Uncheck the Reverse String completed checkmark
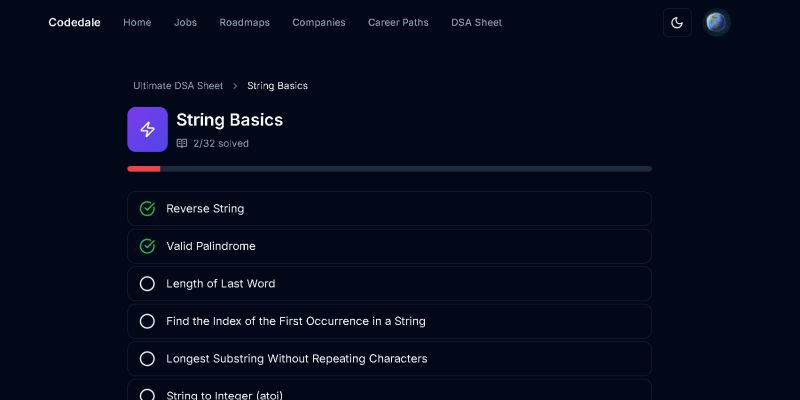Viewport: 800px width, 400px height. pos(147,209)
